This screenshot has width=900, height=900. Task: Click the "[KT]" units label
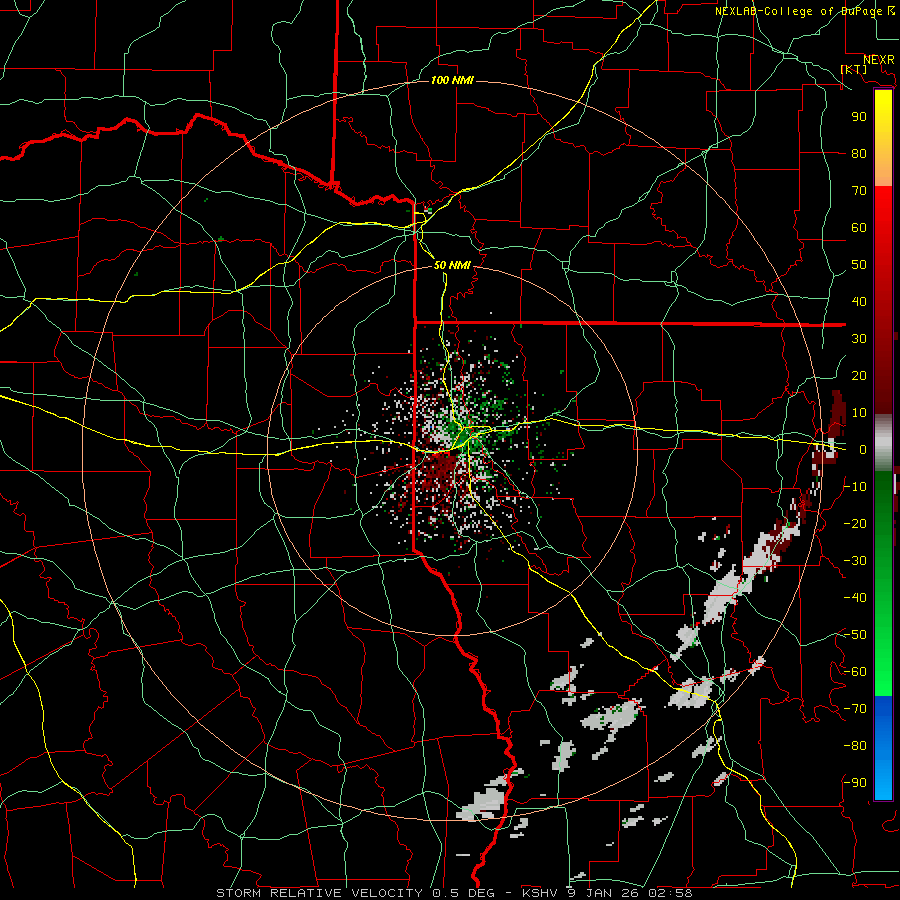(854, 69)
